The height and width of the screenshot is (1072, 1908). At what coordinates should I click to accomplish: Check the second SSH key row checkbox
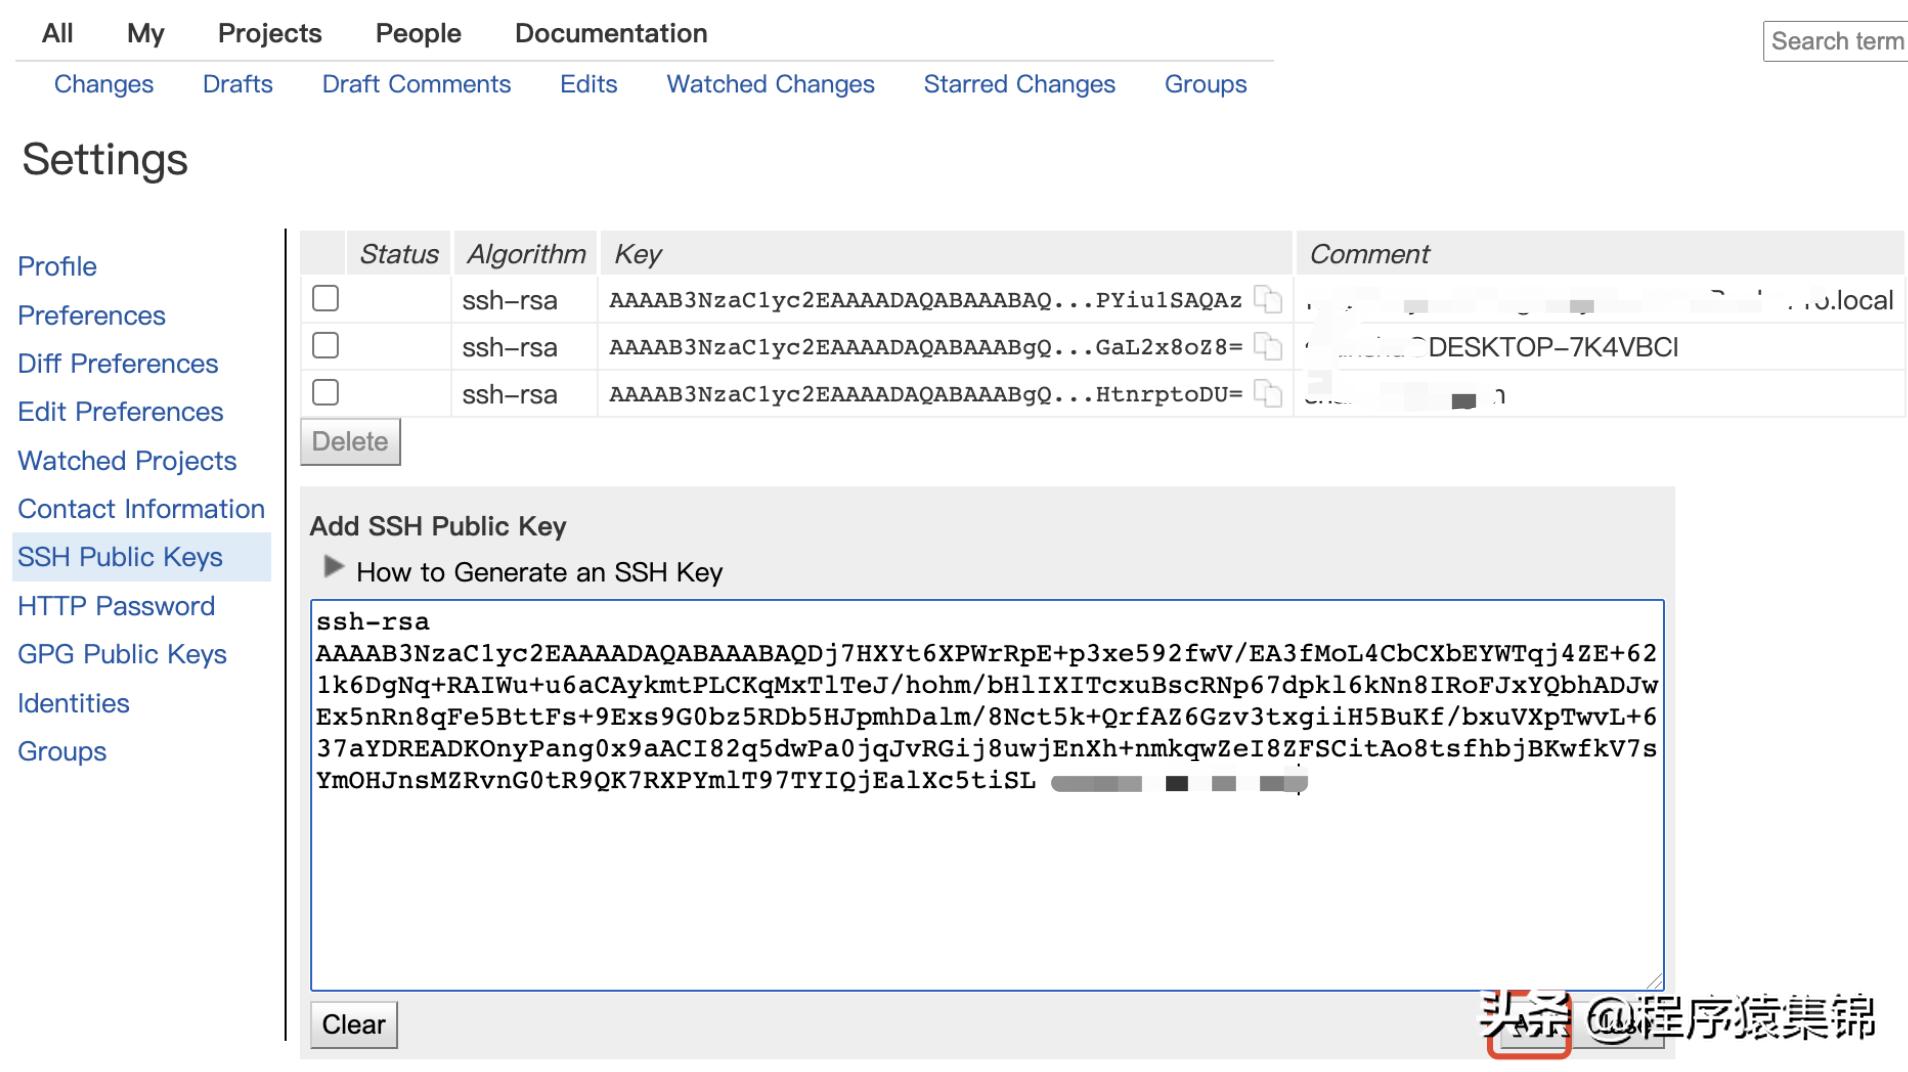click(x=324, y=344)
